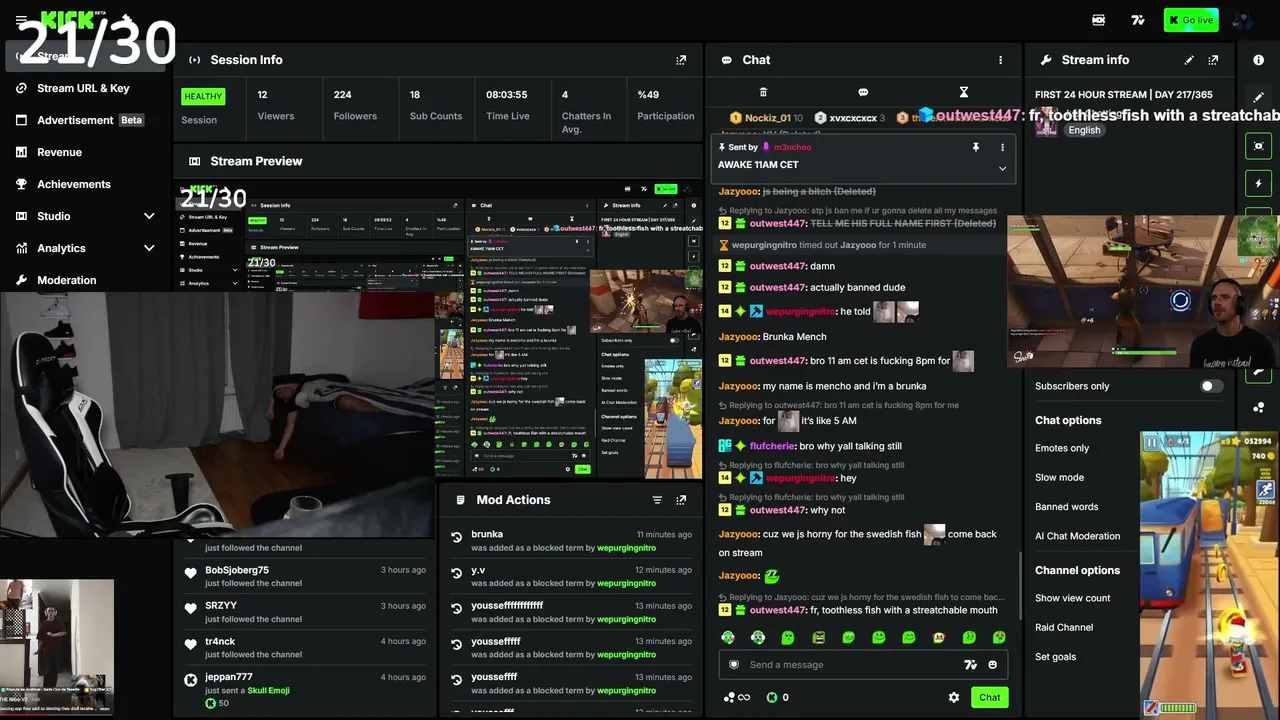Click the info icon in right rail

tap(1258, 60)
